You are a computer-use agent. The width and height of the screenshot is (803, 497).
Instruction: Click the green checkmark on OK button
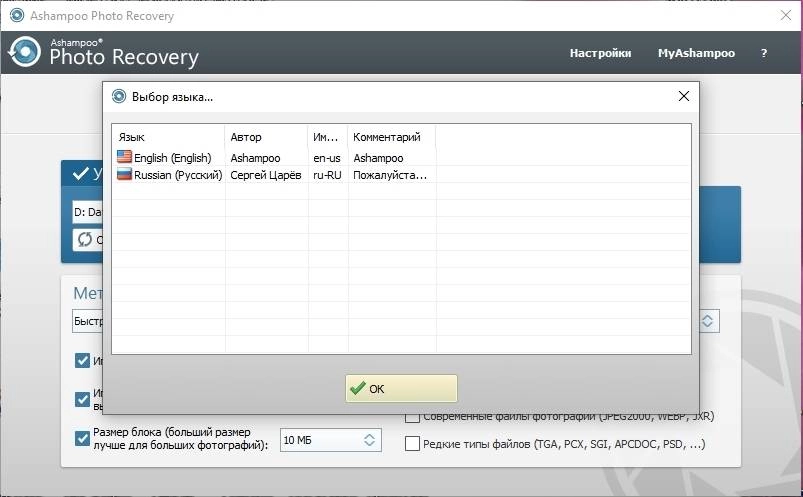(357, 388)
